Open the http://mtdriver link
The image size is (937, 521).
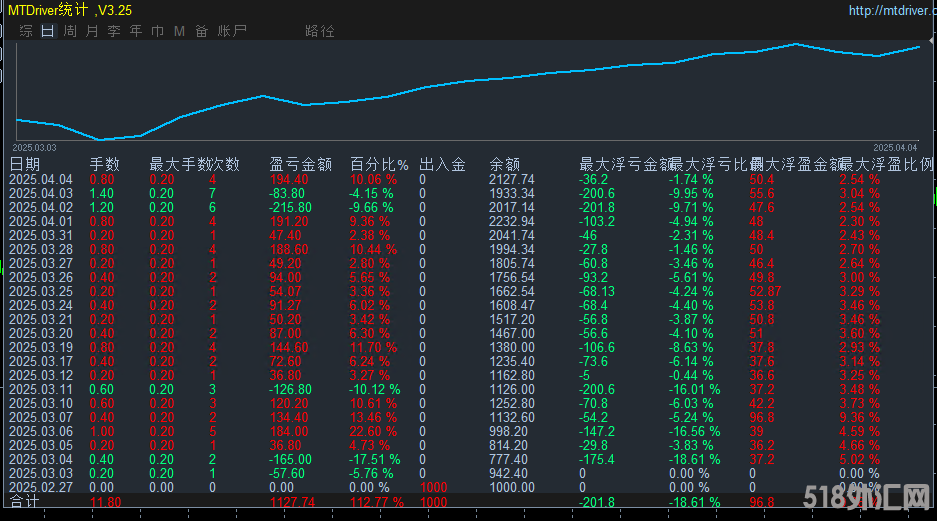click(892, 11)
